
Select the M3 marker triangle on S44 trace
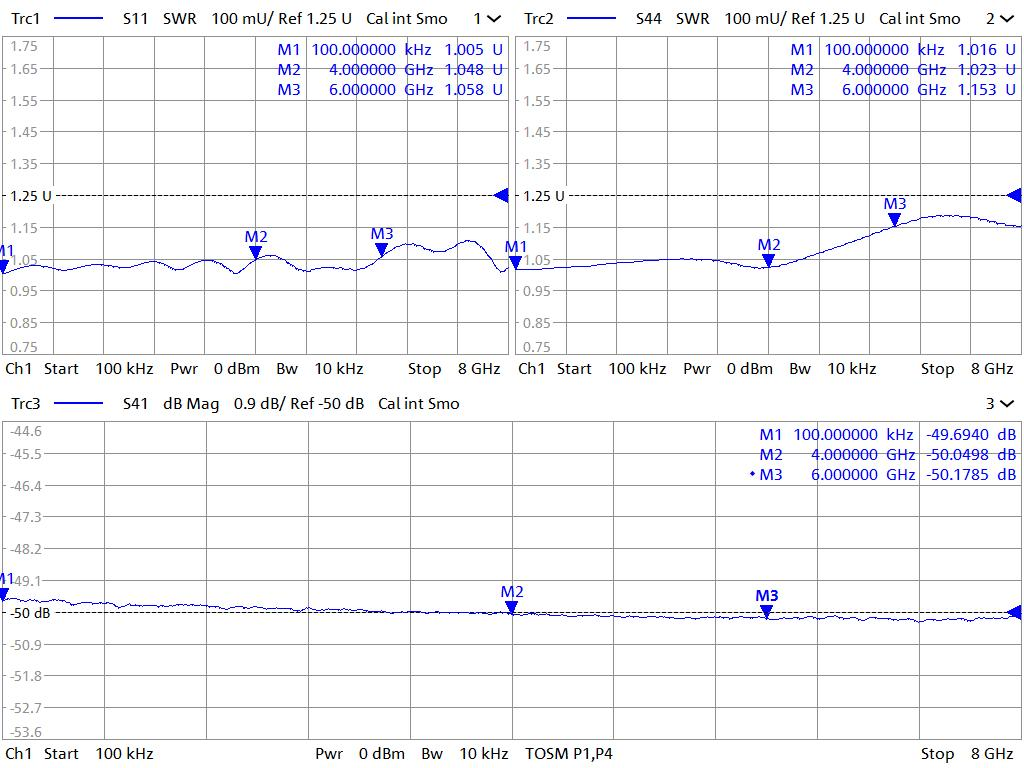pos(895,220)
